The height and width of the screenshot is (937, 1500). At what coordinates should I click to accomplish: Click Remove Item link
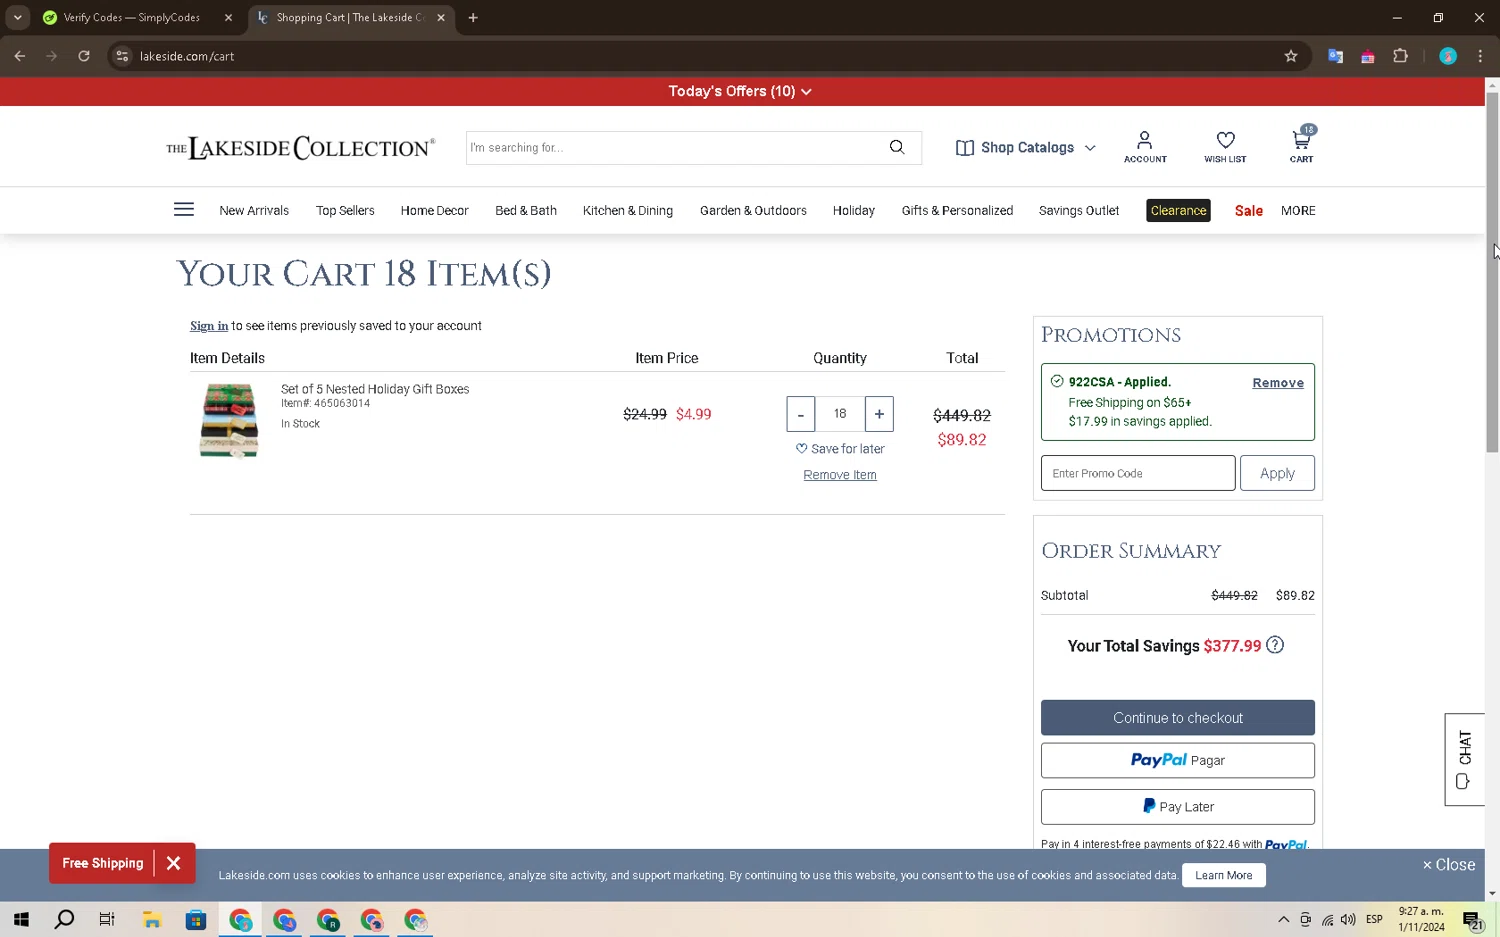[x=840, y=475]
